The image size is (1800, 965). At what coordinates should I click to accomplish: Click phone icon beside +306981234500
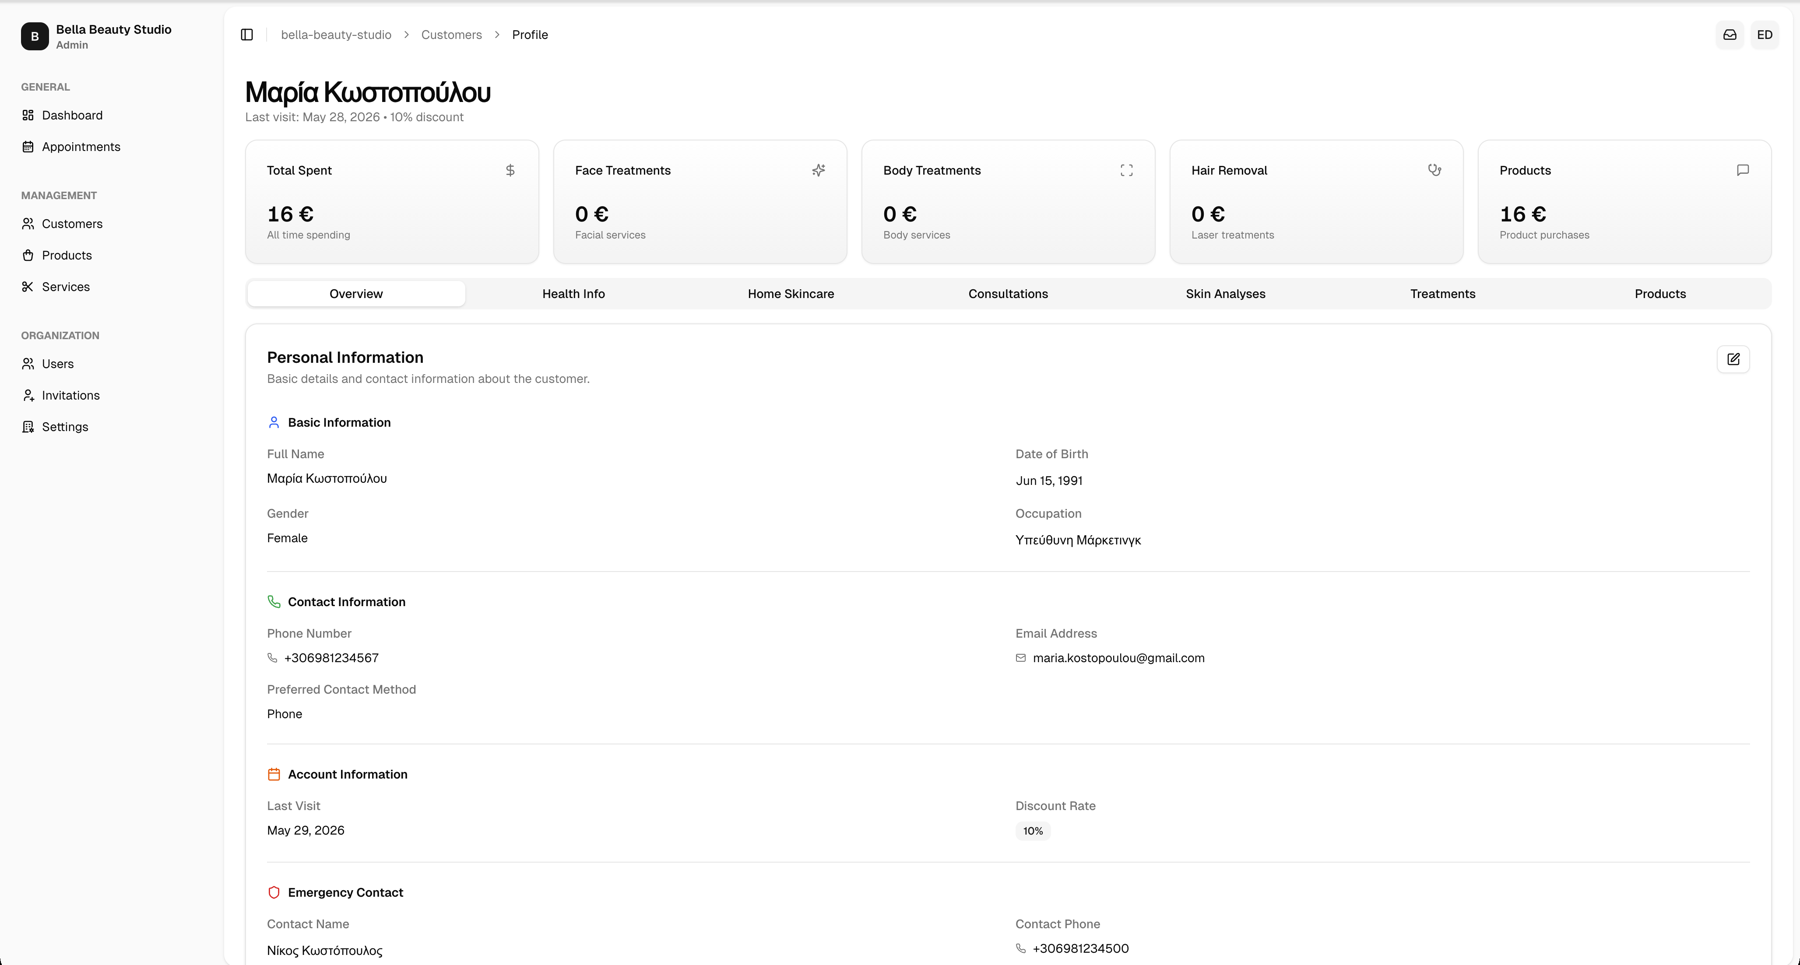point(1021,949)
